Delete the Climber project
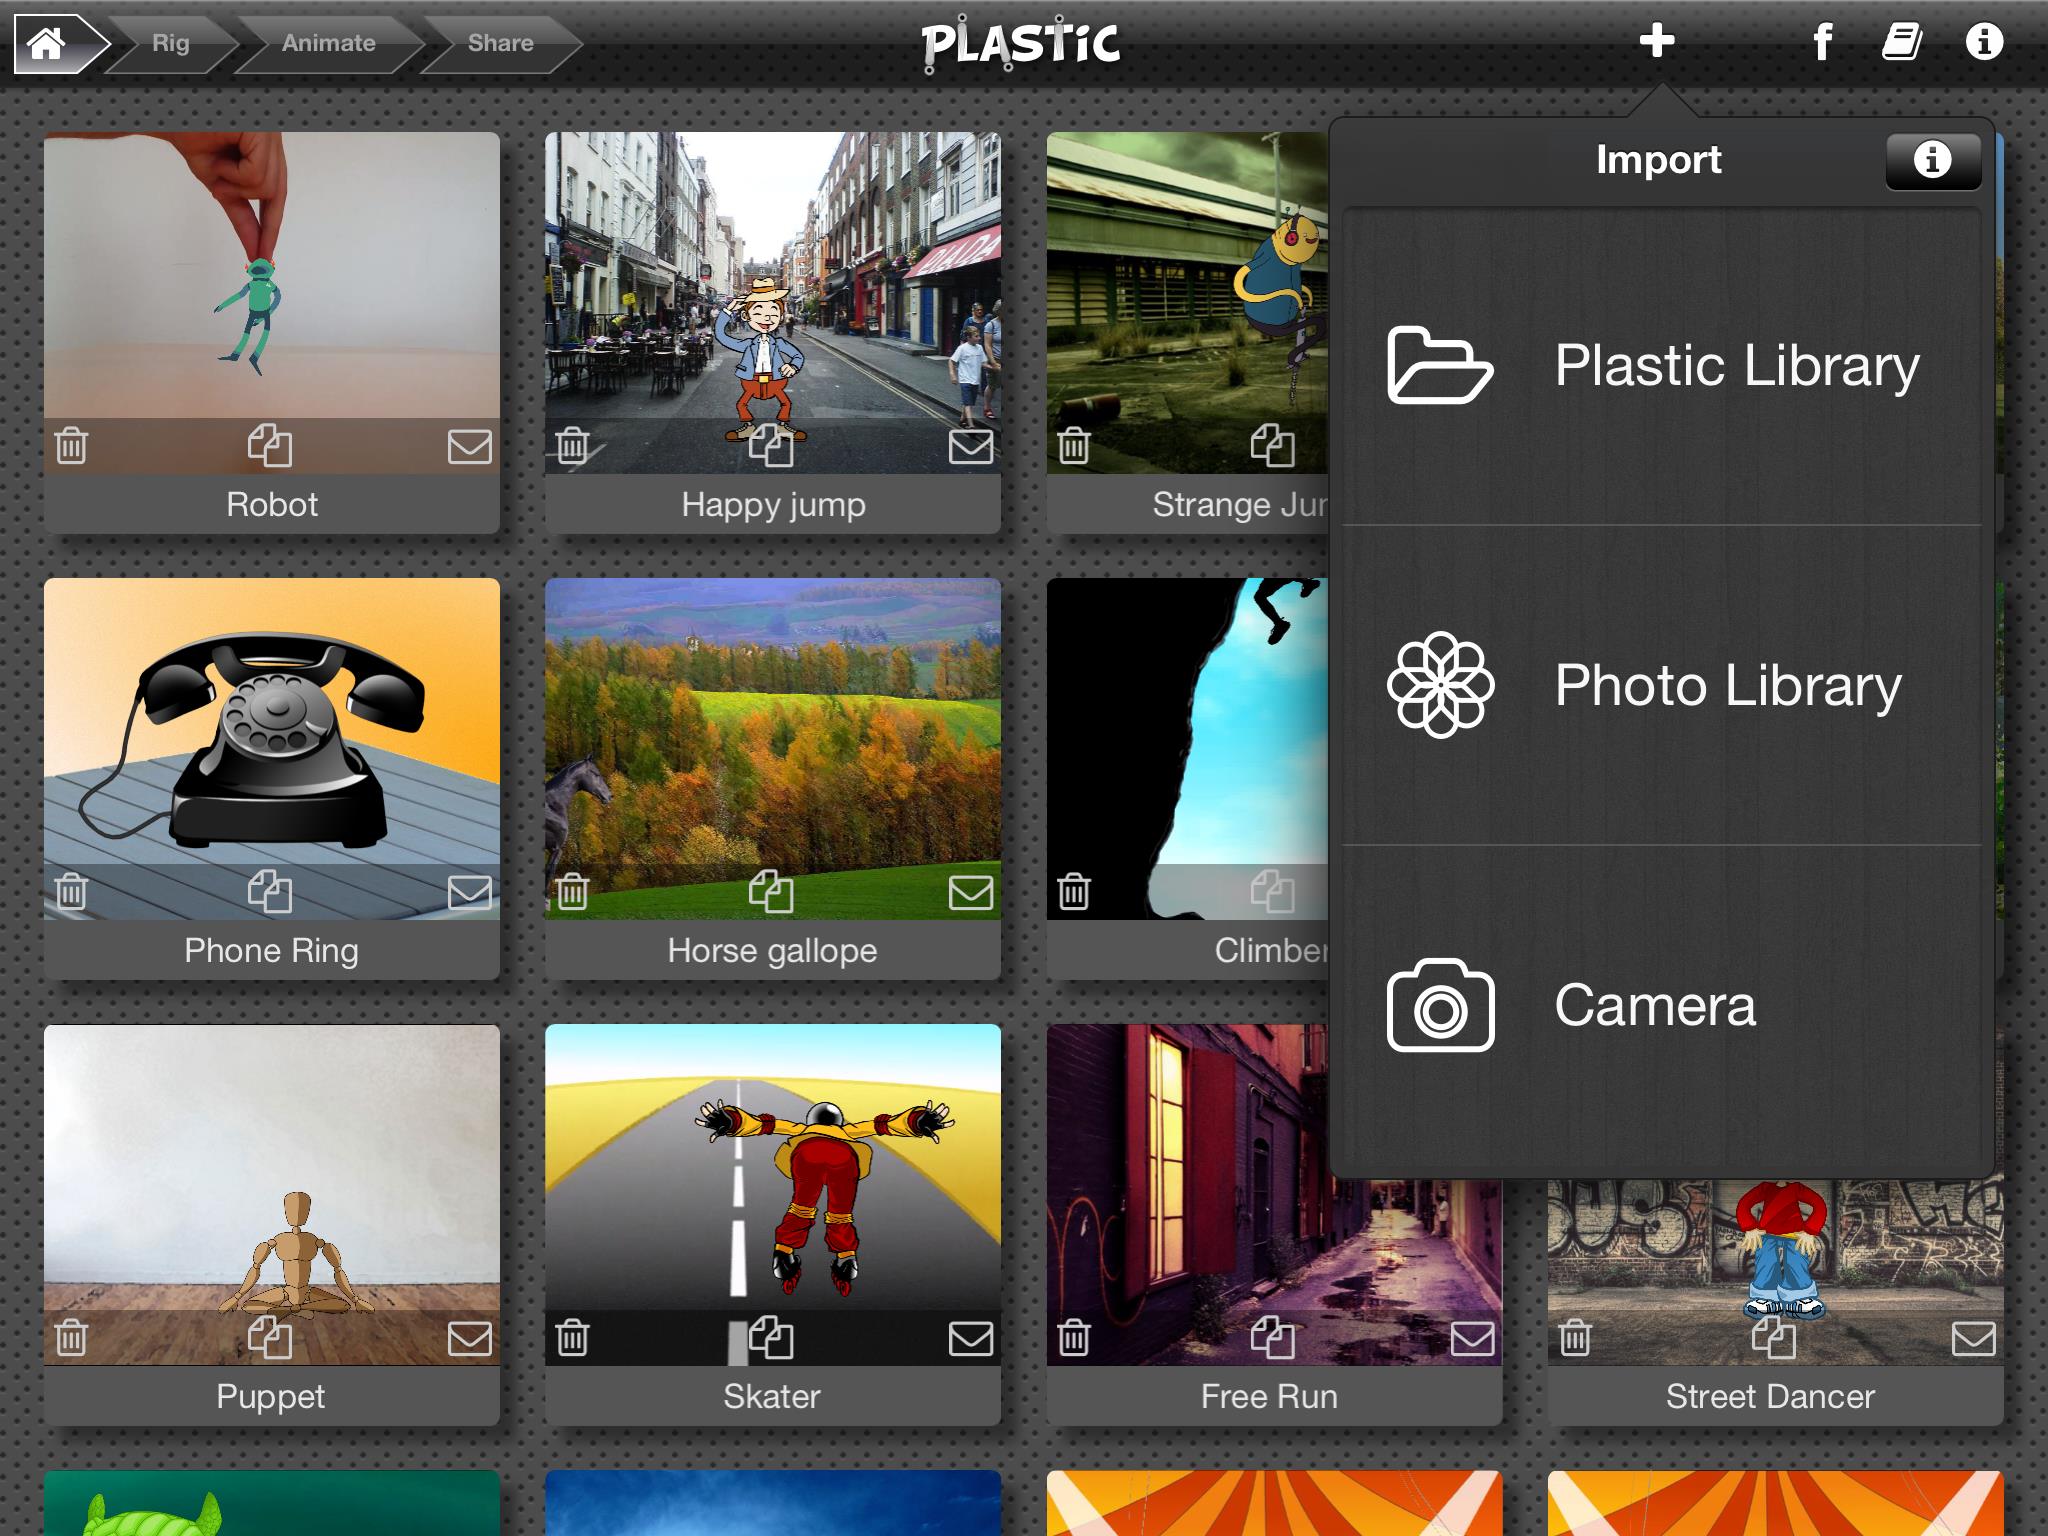 point(1074,892)
